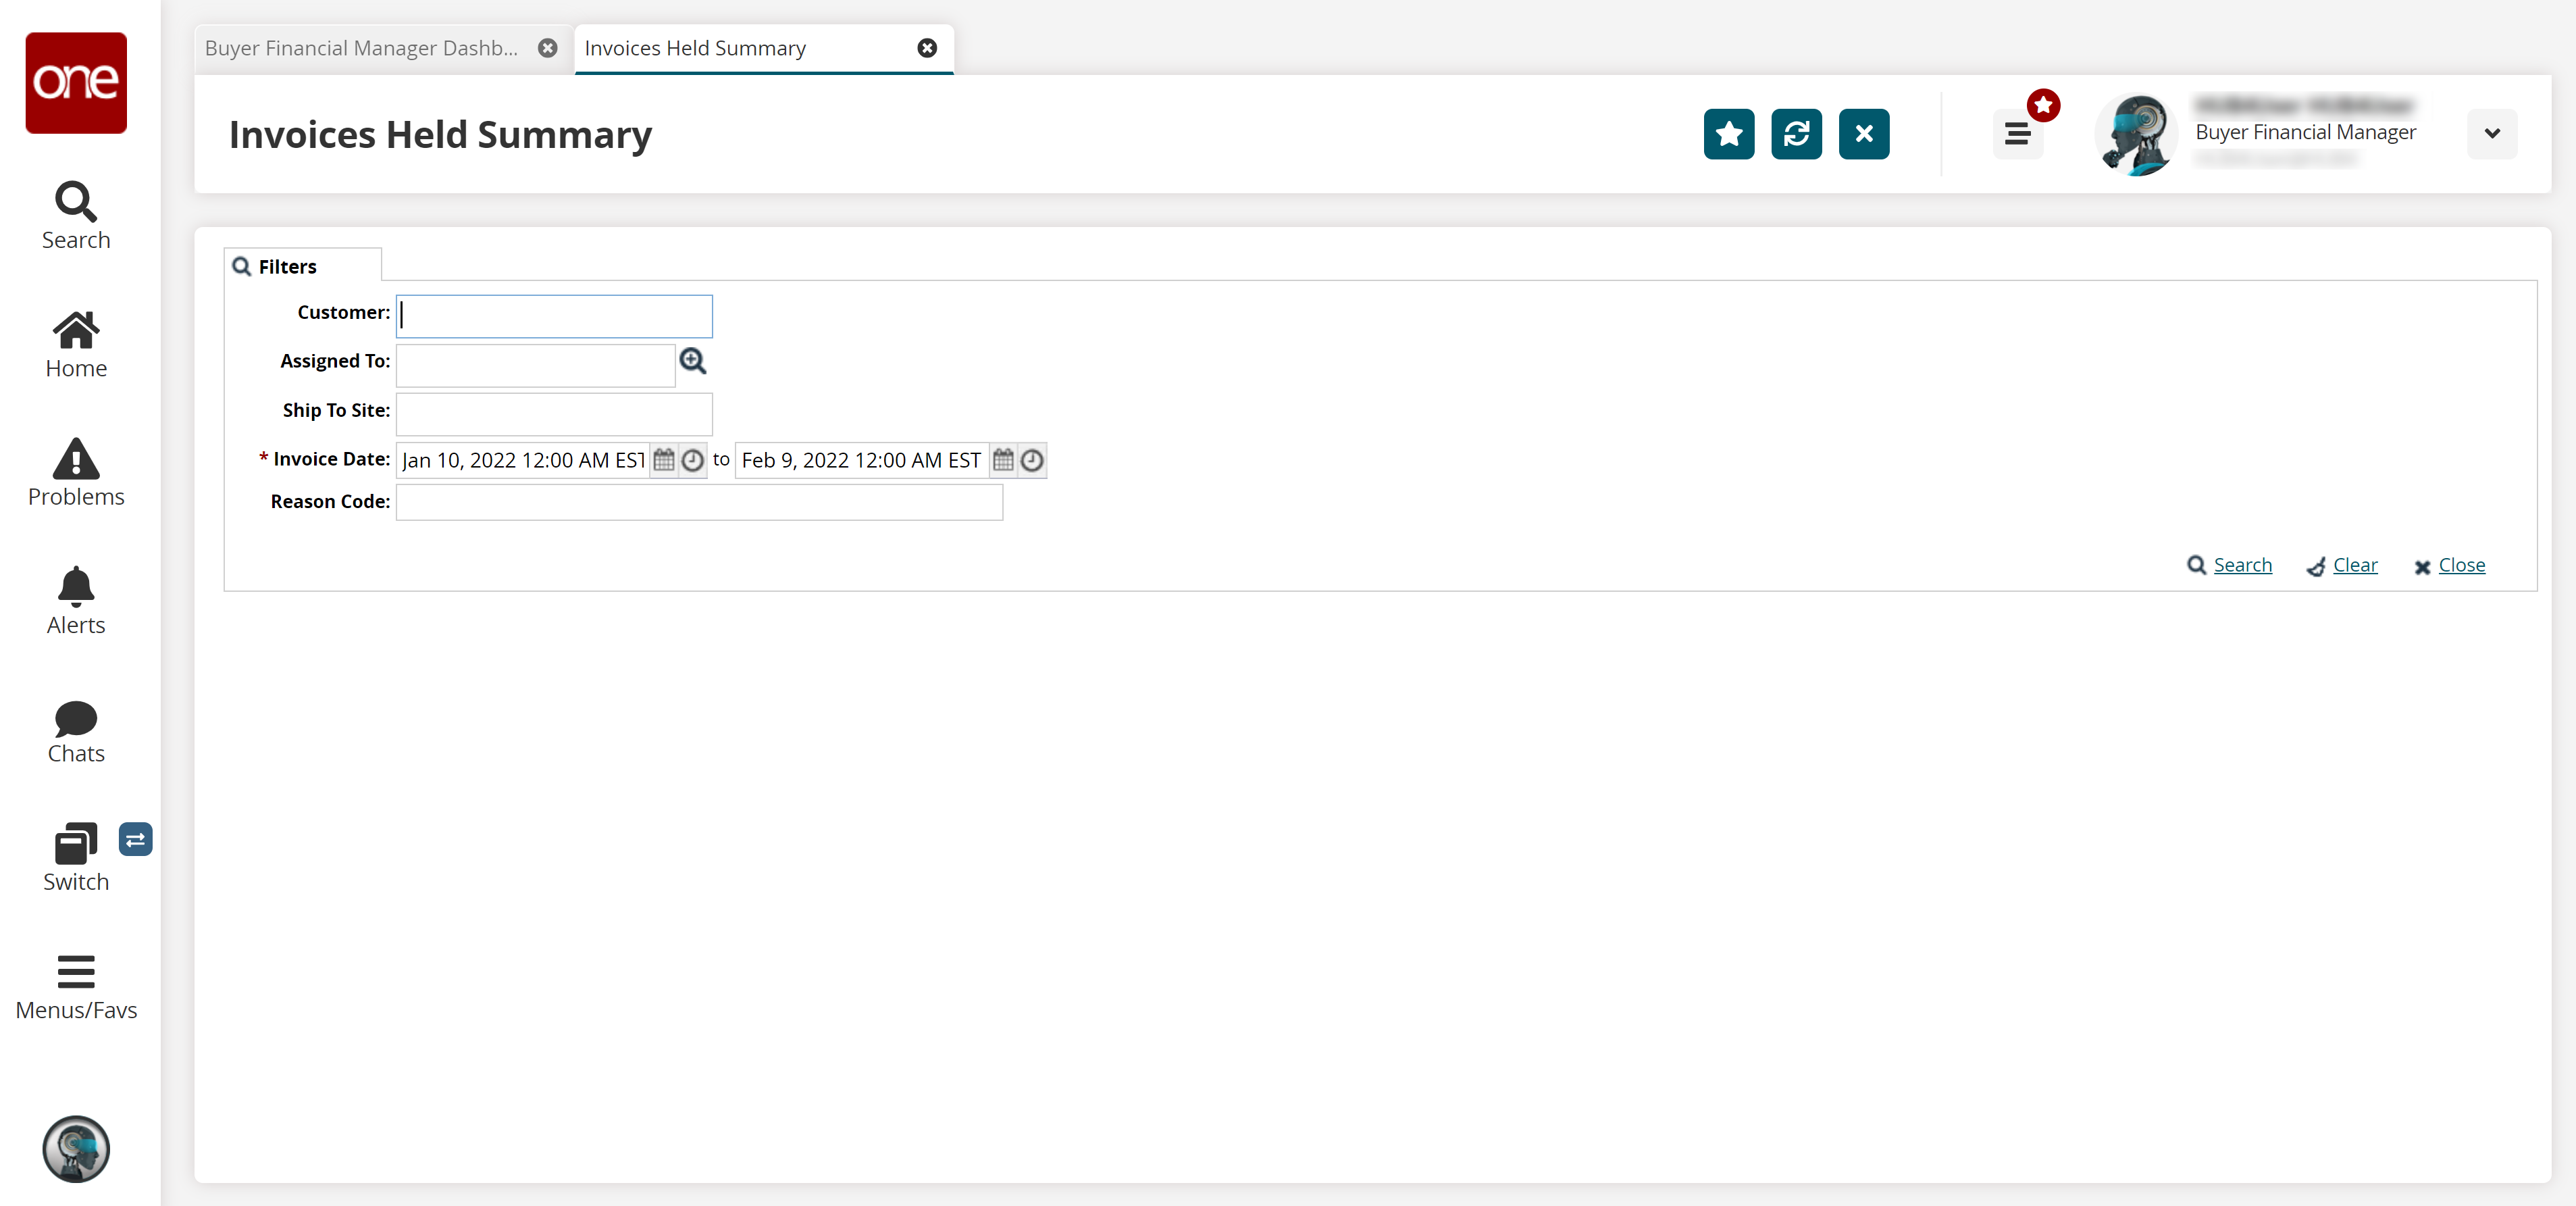Viewport: 2576px width, 1206px height.
Task: Click the Search link in filters
Action: click(x=2241, y=565)
